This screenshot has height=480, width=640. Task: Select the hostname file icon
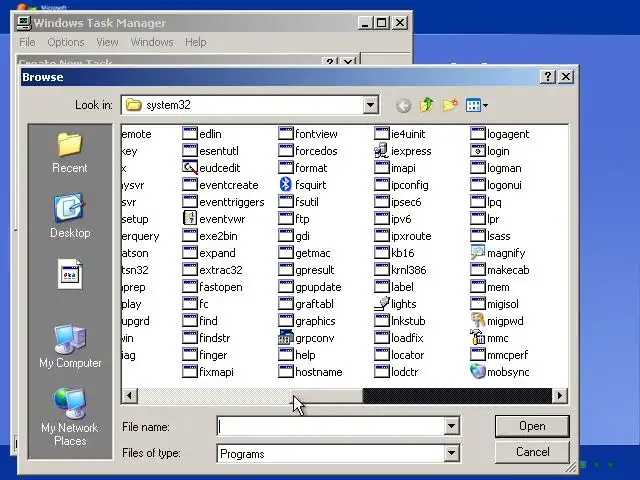tap(286, 372)
